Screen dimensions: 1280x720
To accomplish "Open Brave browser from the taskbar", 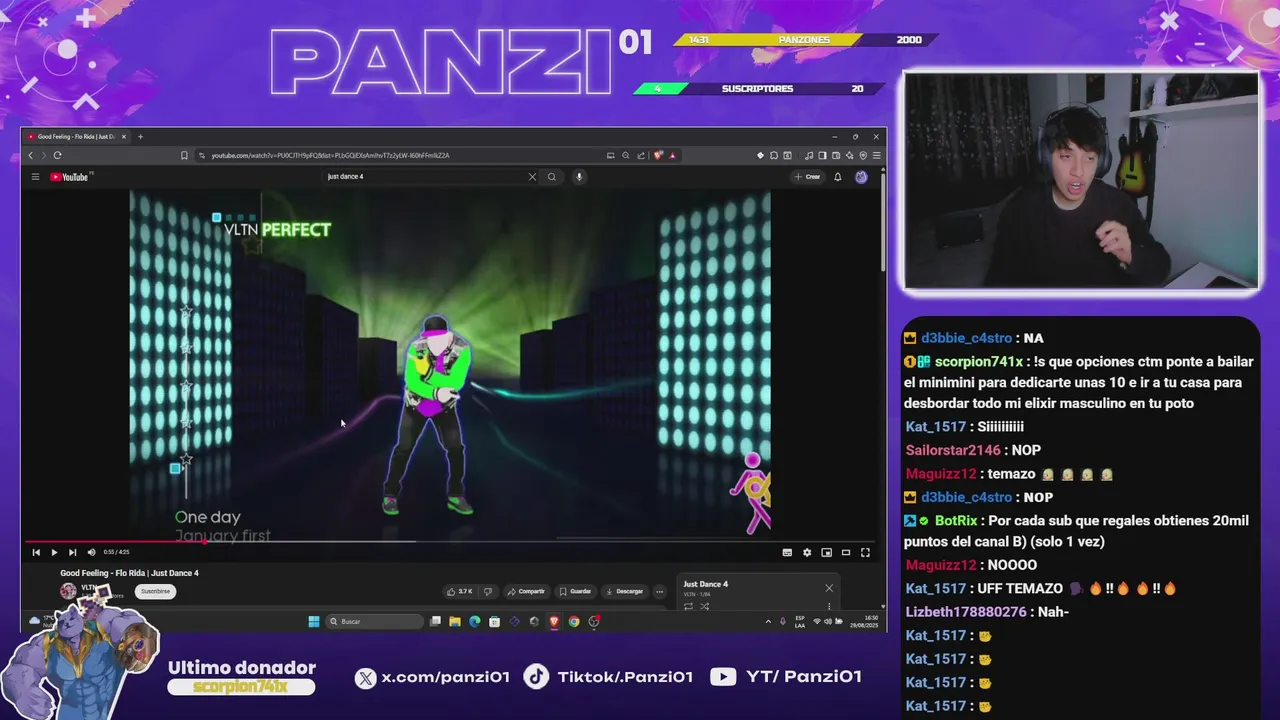I will pos(554,621).
